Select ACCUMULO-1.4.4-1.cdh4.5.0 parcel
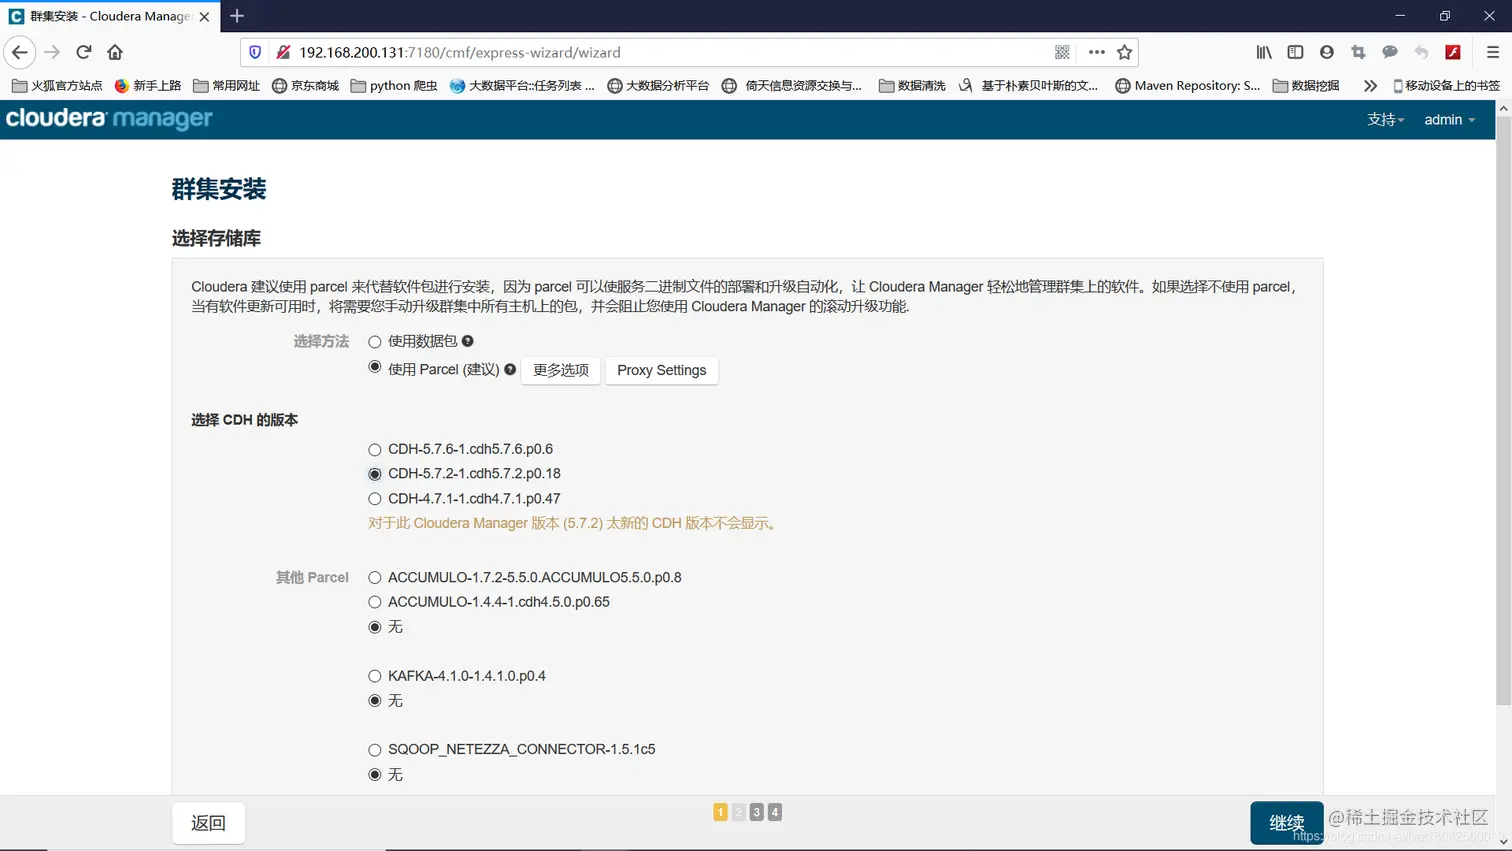1512x851 pixels. pyautogui.click(x=375, y=602)
